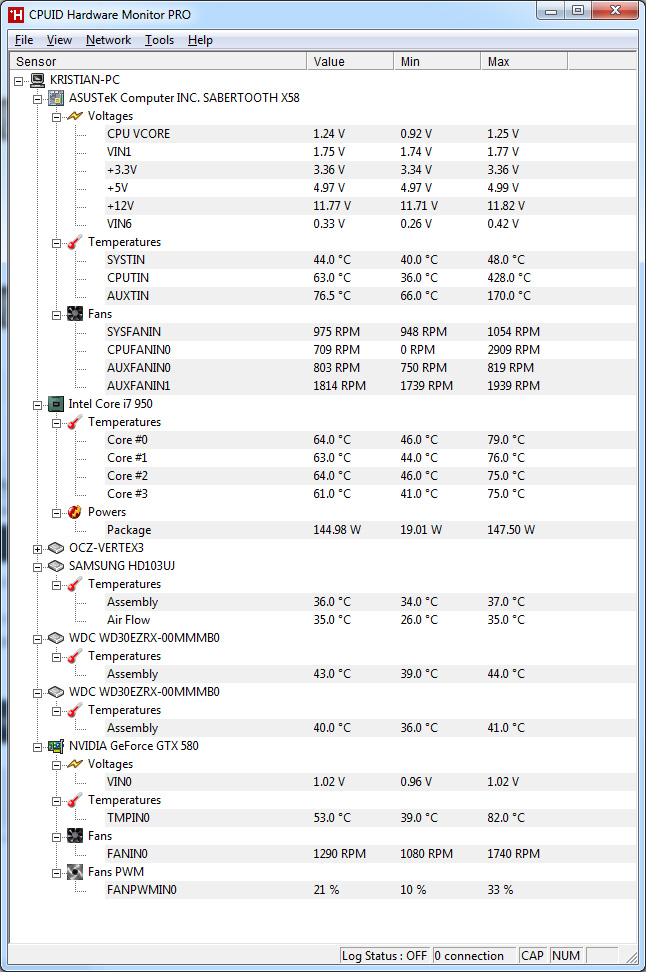Screen dimensions: 646x972
Task: Click the 2909 RPM max value
Action: pos(513,350)
